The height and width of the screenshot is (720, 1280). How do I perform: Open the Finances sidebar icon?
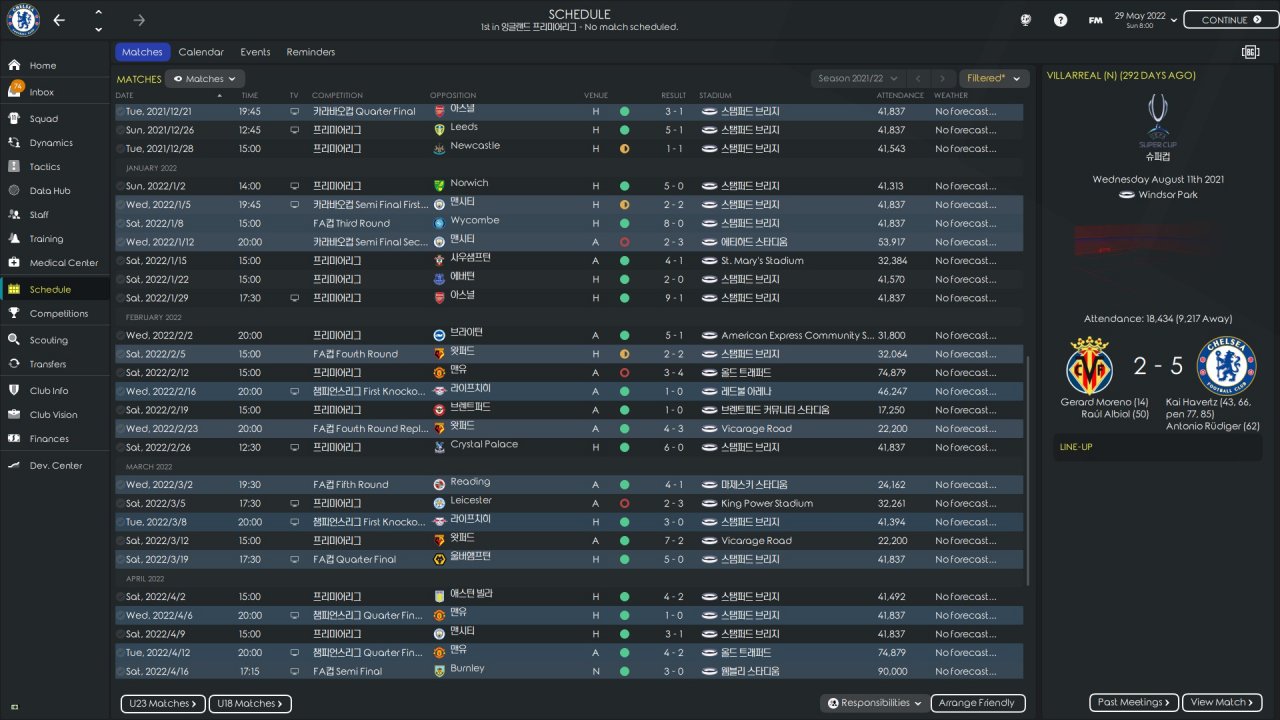(14, 438)
